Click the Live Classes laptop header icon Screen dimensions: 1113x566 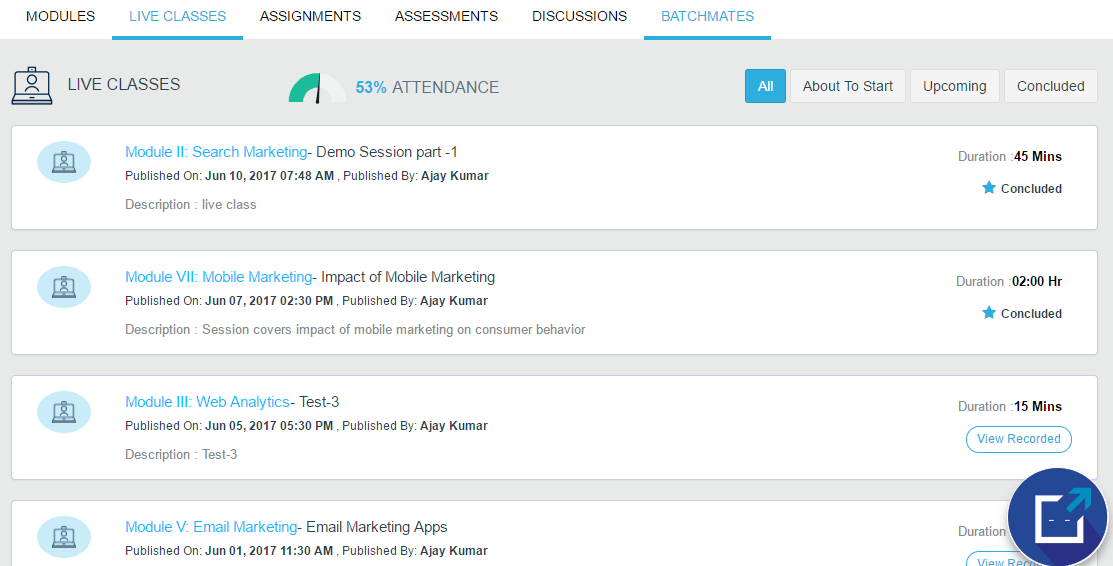coord(32,86)
